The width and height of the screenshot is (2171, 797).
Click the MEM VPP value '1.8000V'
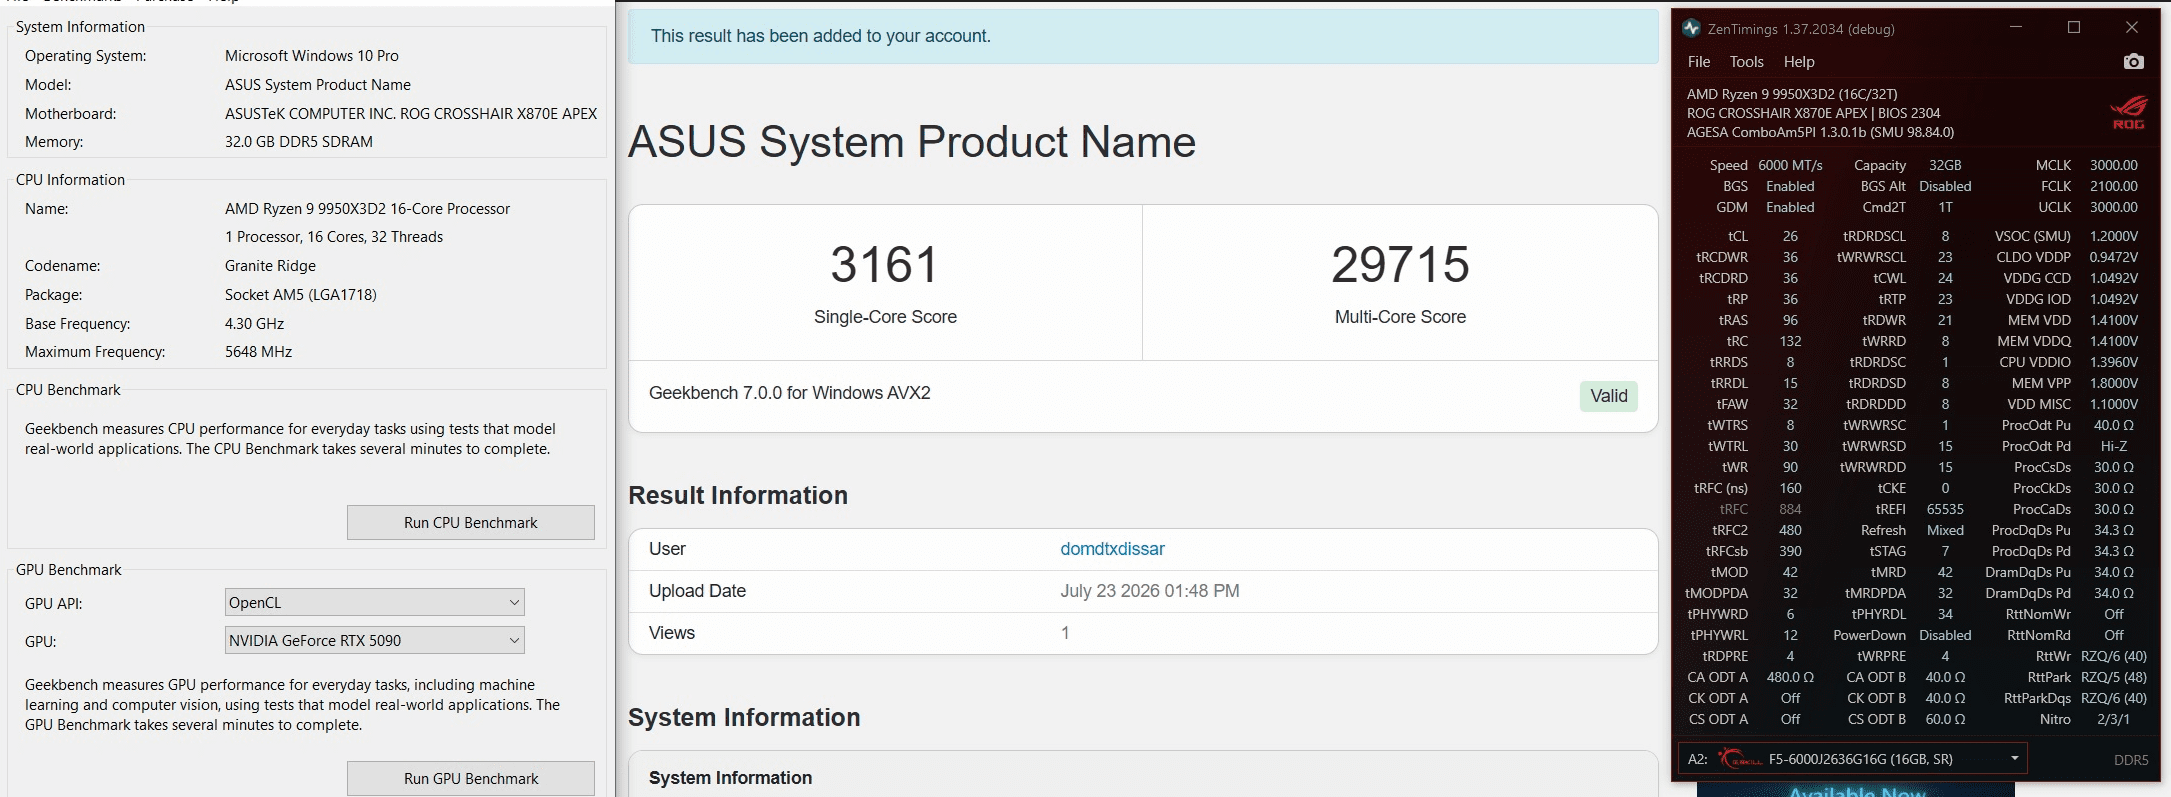[2114, 383]
